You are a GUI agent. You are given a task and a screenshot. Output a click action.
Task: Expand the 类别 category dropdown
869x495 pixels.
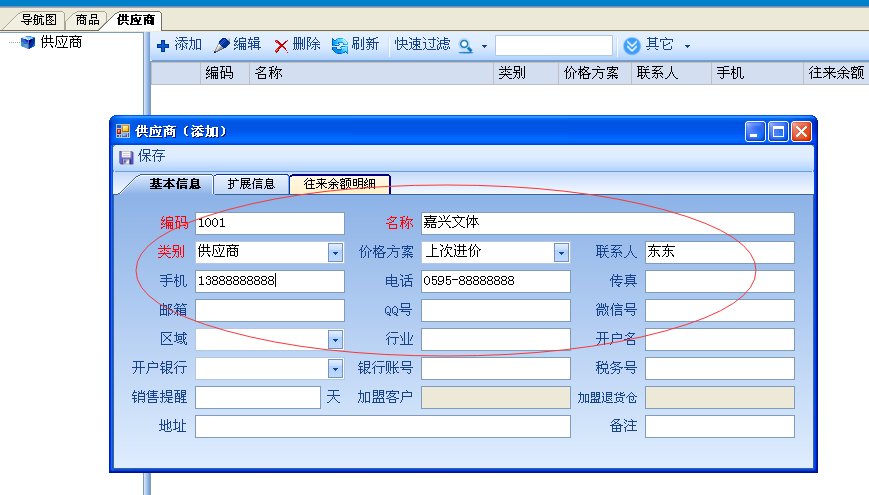pos(335,253)
